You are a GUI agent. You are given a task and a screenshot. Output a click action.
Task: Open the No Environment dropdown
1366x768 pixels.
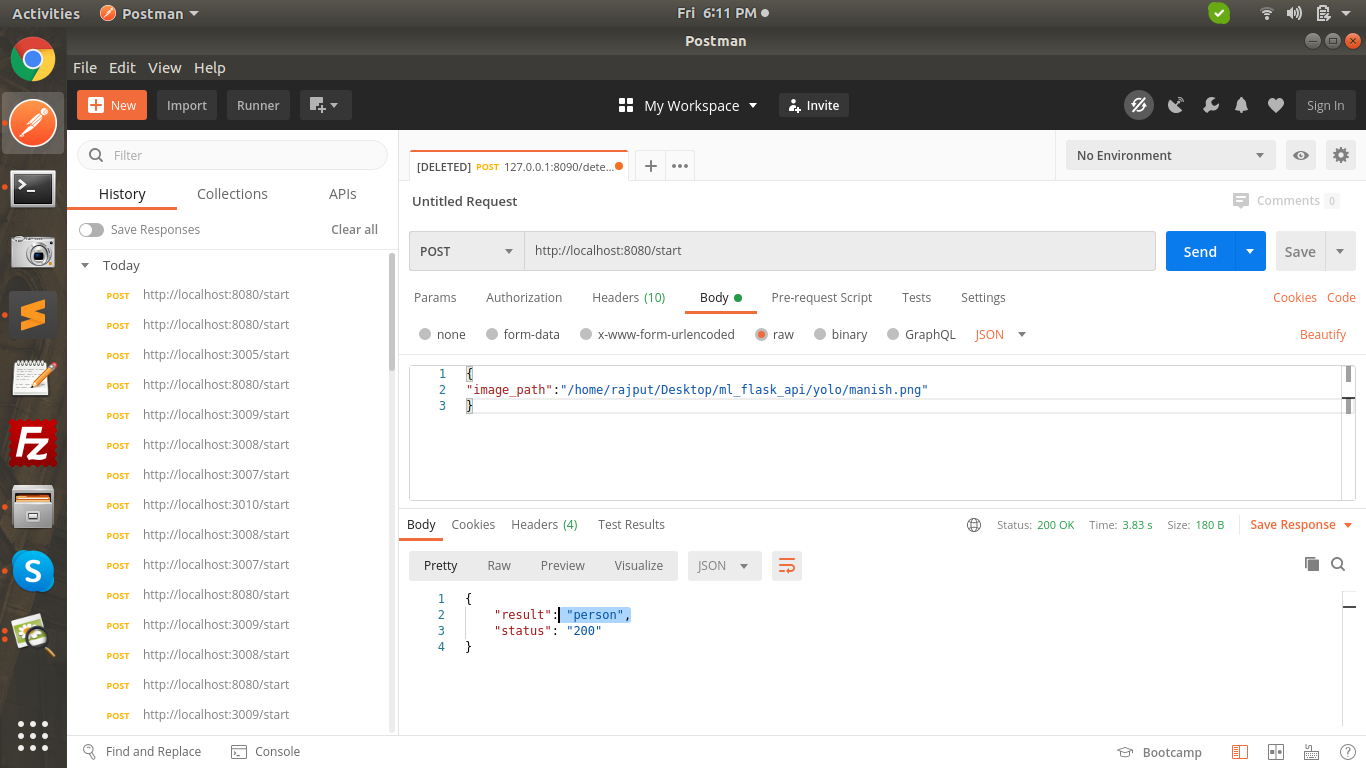click(1168, 155)
